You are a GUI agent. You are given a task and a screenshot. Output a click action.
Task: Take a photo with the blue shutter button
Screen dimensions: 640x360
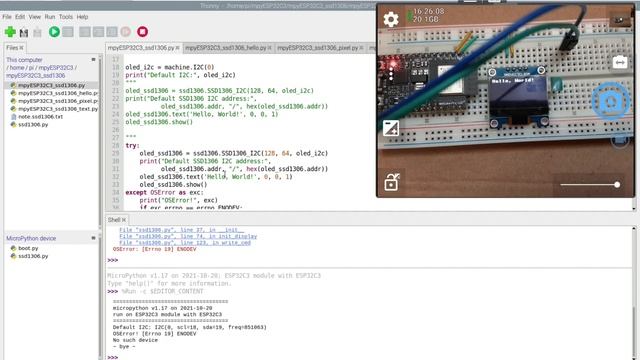(x=610, y=102)
